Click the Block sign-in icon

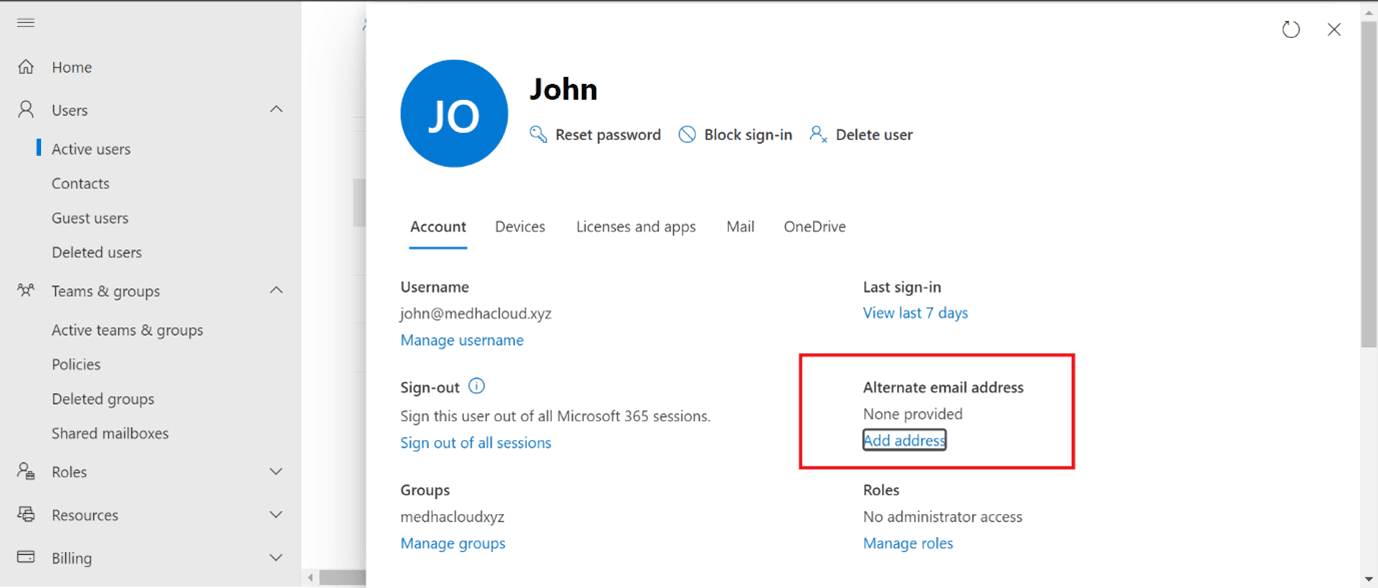(687, 133)
